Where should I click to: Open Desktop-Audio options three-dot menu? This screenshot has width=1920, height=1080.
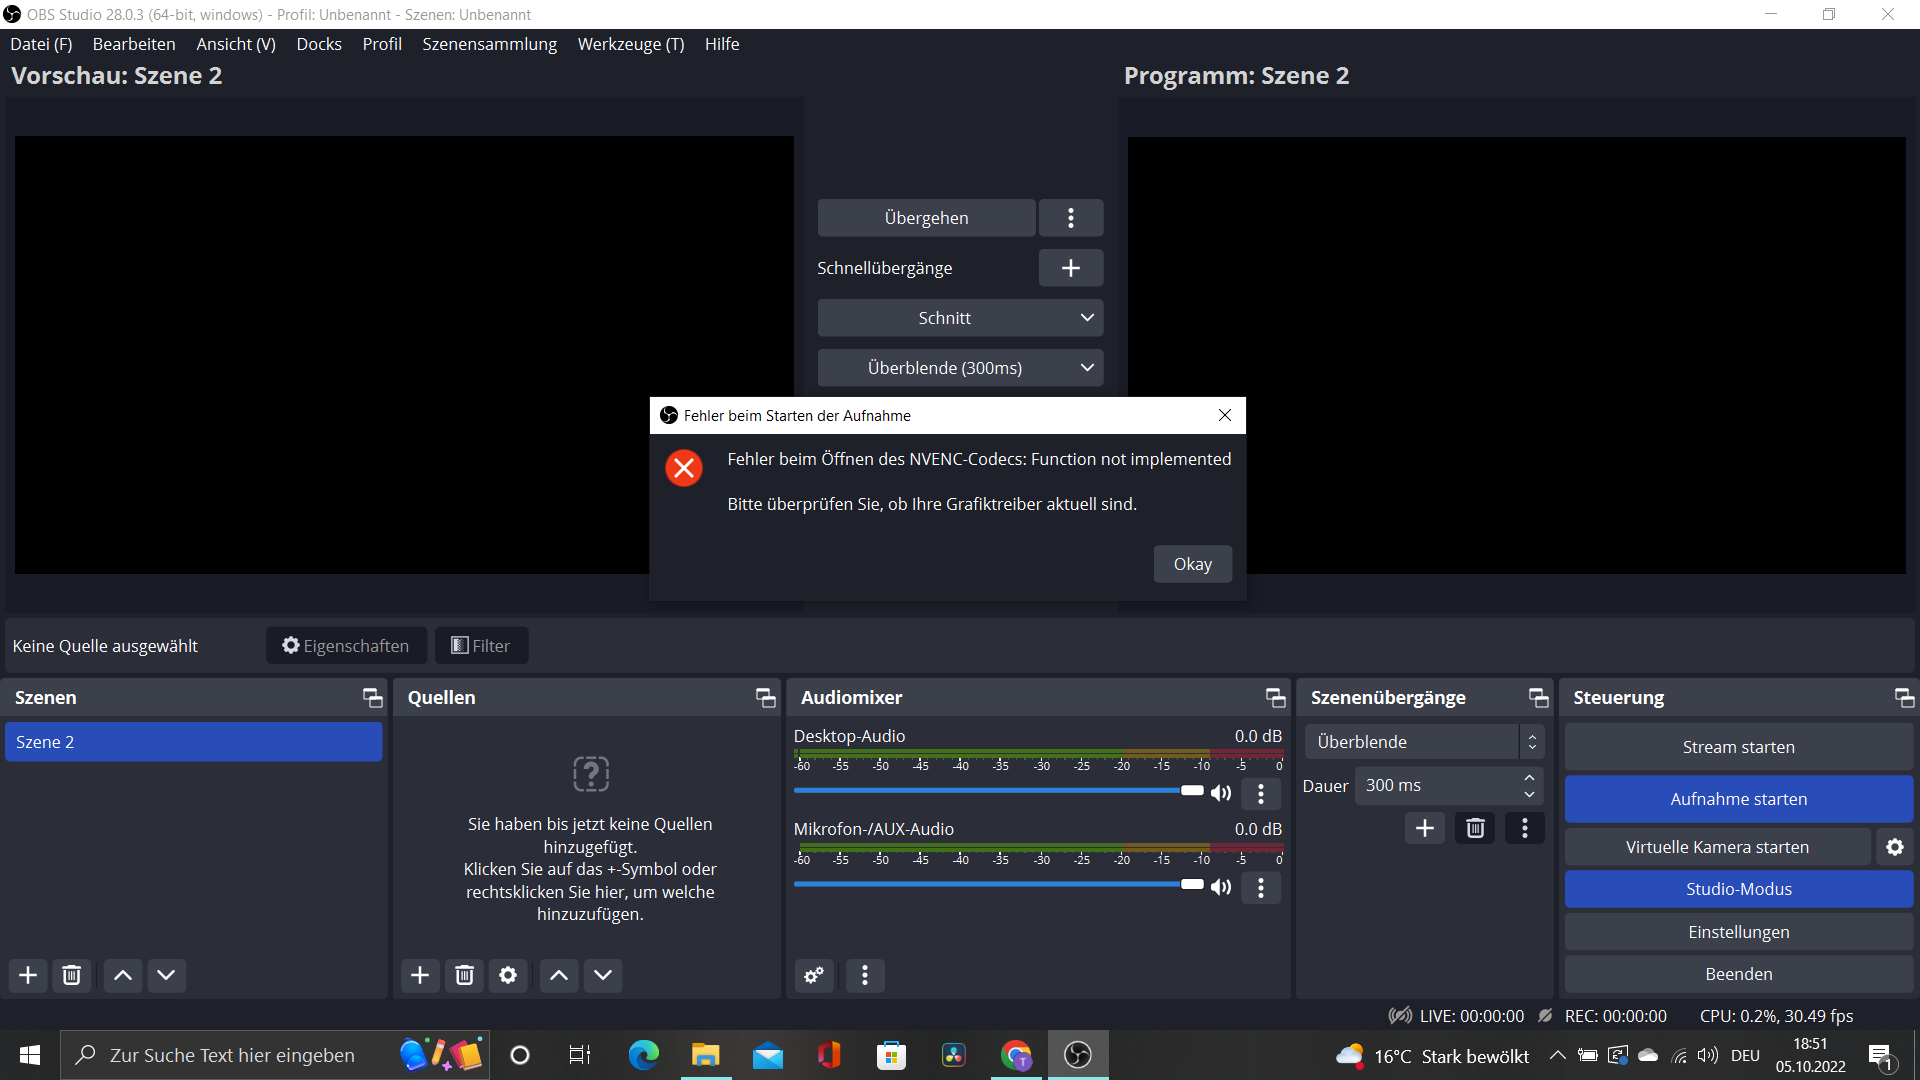point(1261,794)
